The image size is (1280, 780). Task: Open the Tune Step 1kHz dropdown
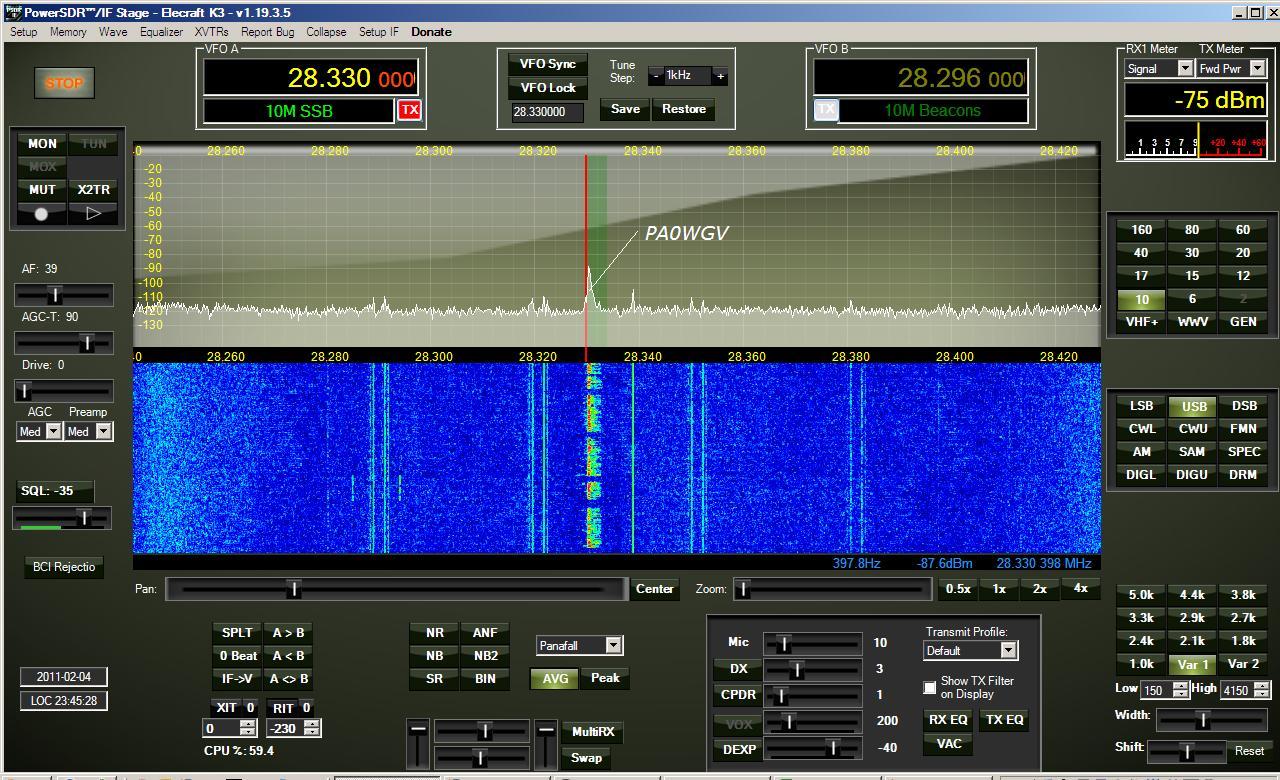pos(688,76)
